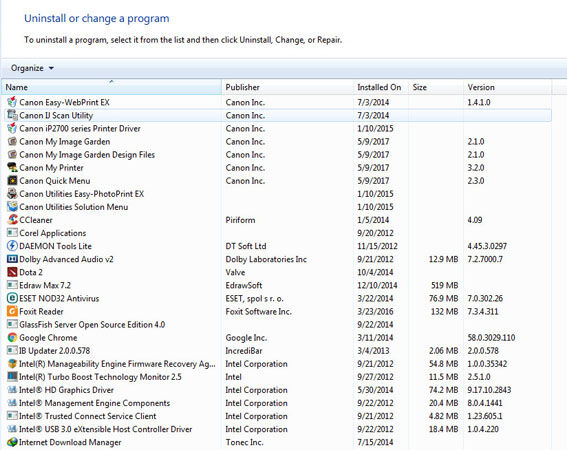Select version '9.17.10.2843' of Intel HD Graphics
The height and width of the screenshot is (450, 567).
(x=489, y=390)
